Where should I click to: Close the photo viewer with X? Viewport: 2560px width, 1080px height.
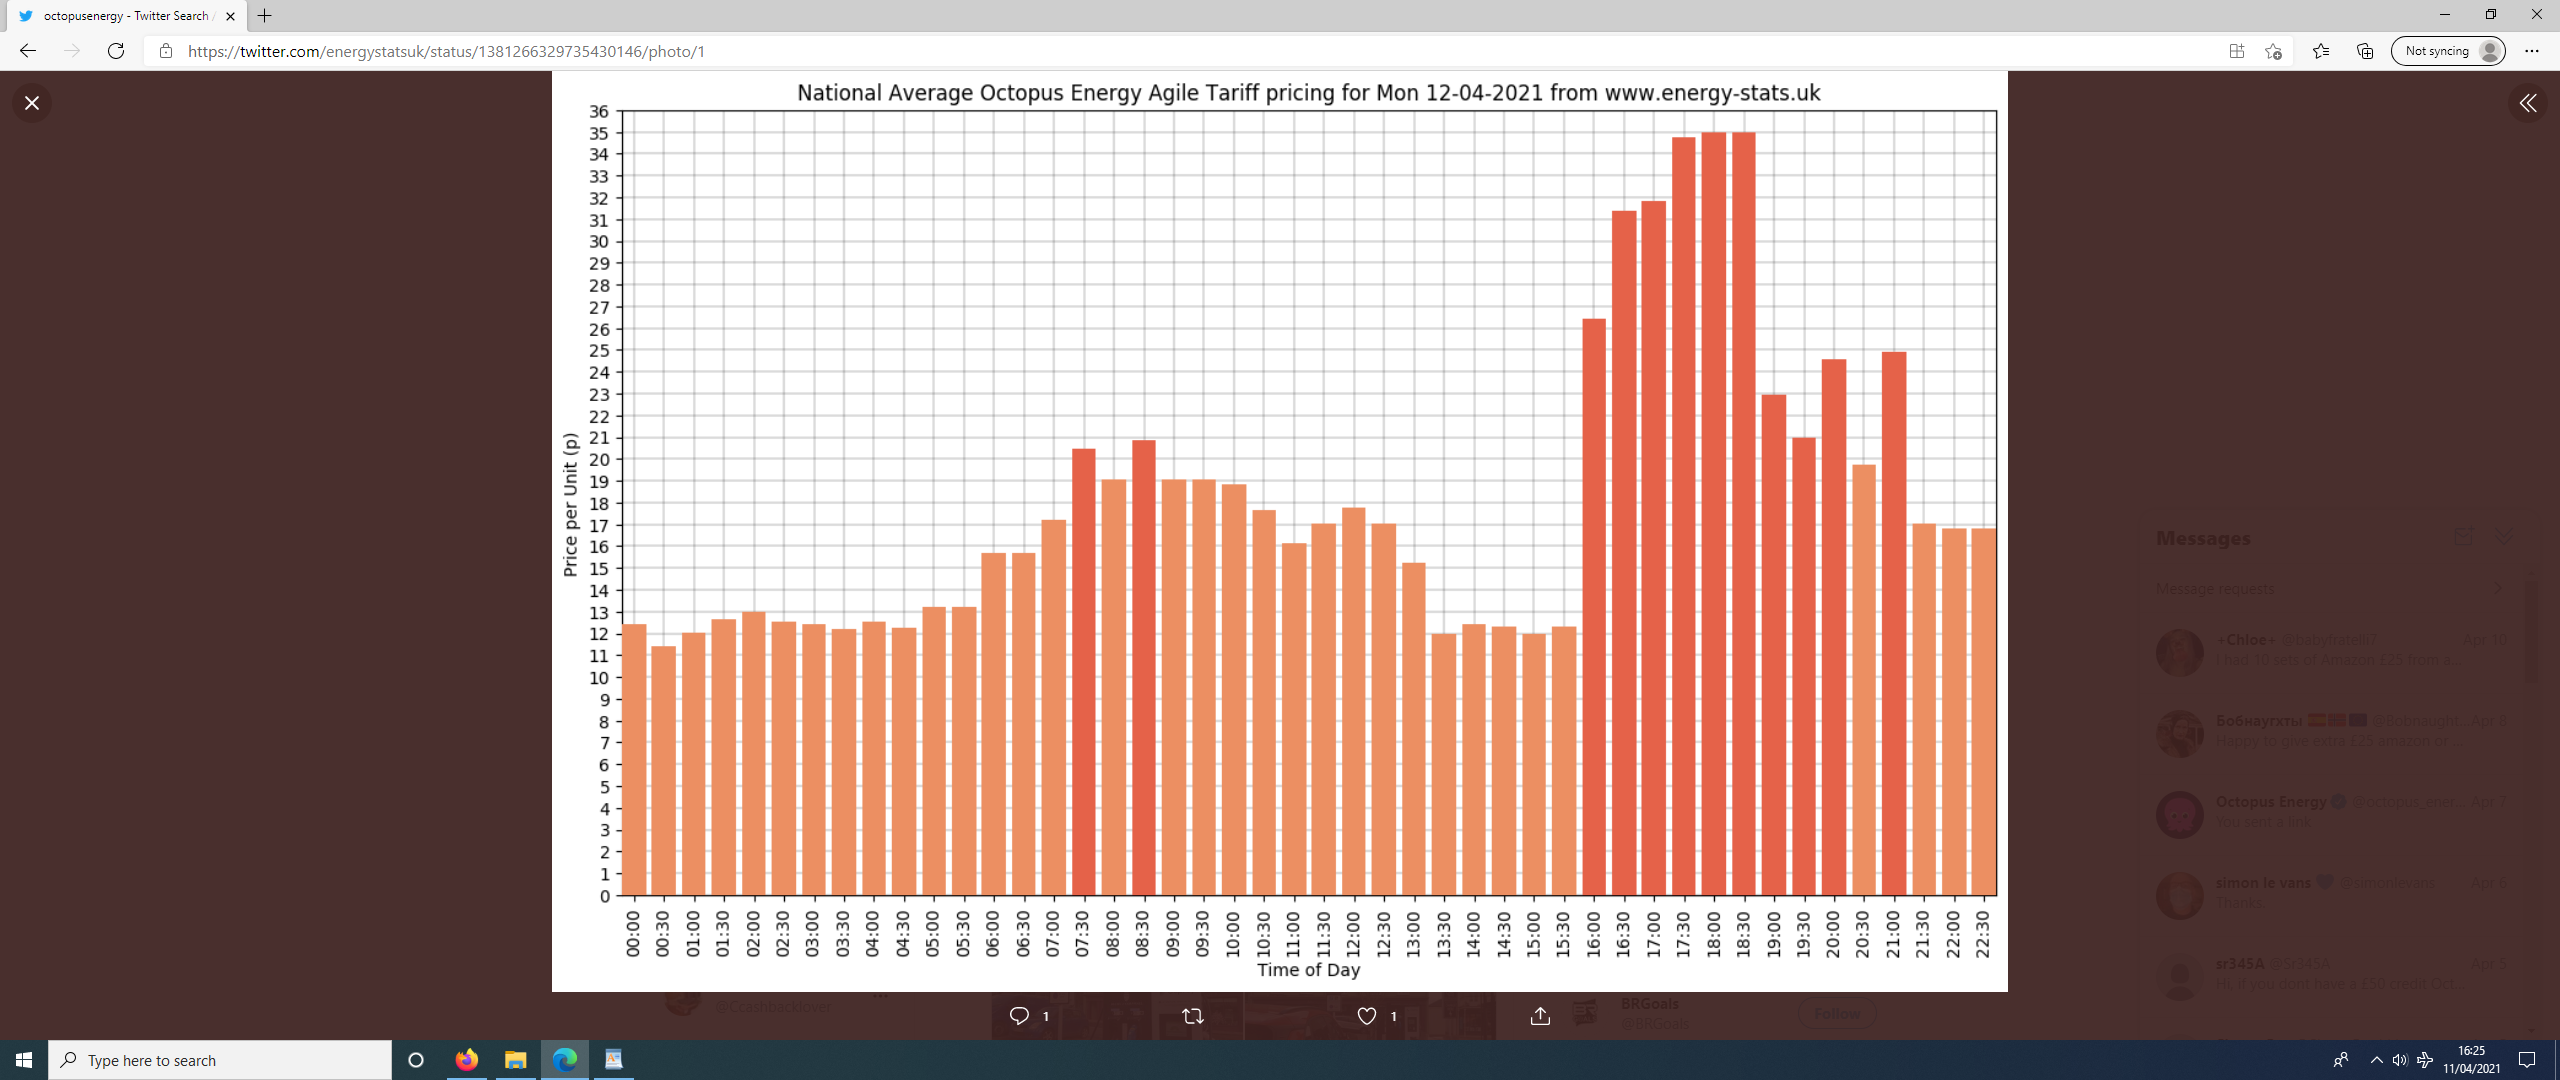coord(32,103)
